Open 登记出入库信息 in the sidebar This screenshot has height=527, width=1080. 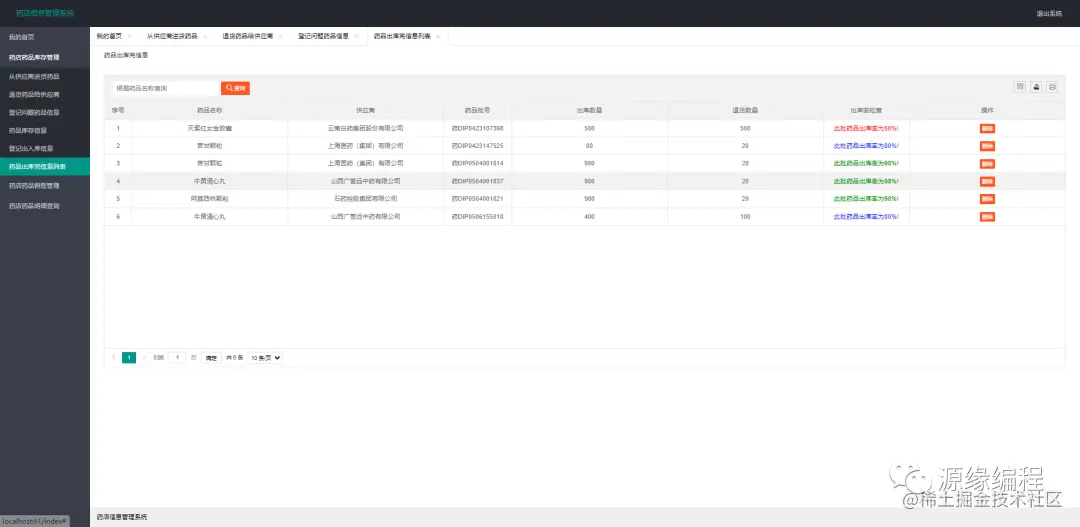coord(45,148)
